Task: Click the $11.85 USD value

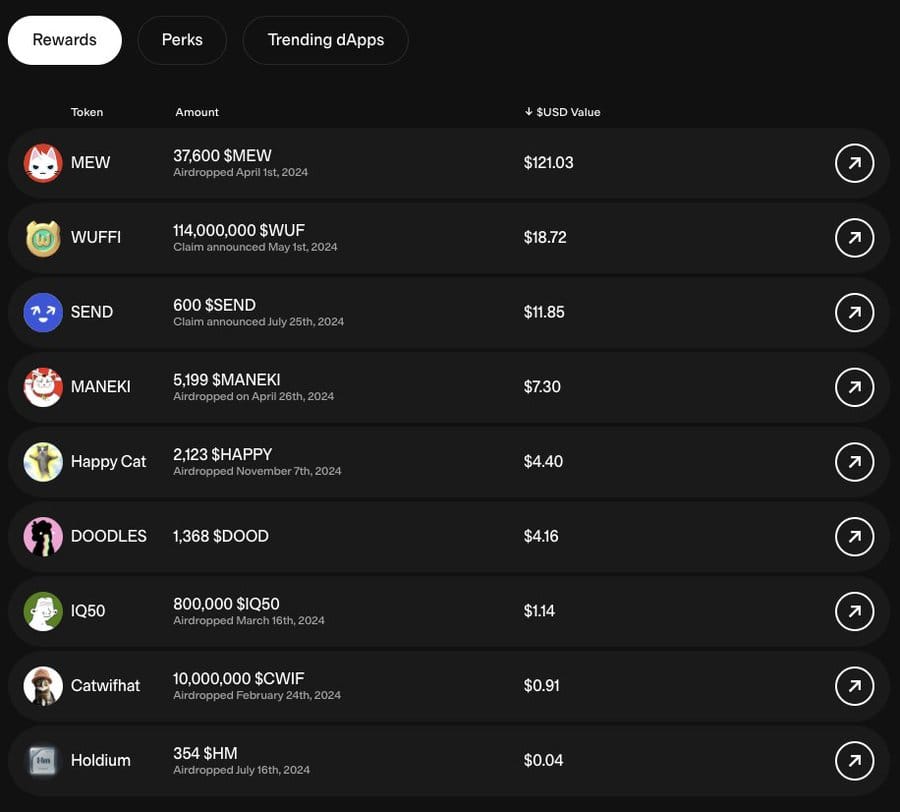Action: click(x=544, y=312)
